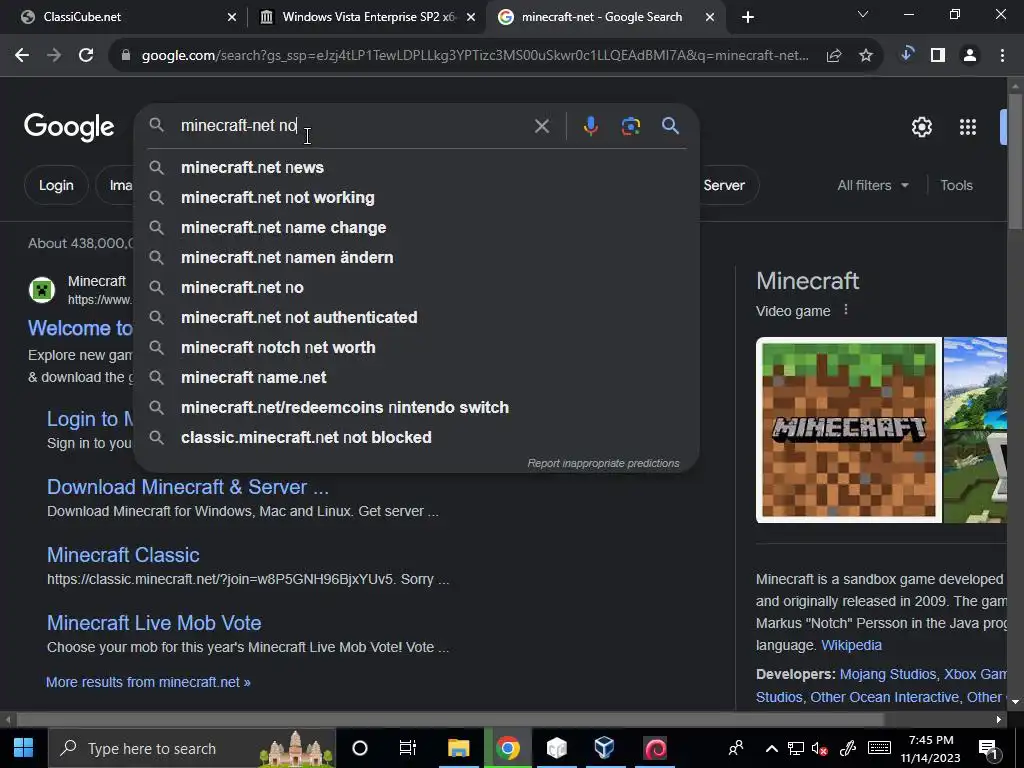Viewport: 1024px width, 768px height.
Task: Open VirtualBox cube icon in taskbar
Action: (x=605, y=748)
